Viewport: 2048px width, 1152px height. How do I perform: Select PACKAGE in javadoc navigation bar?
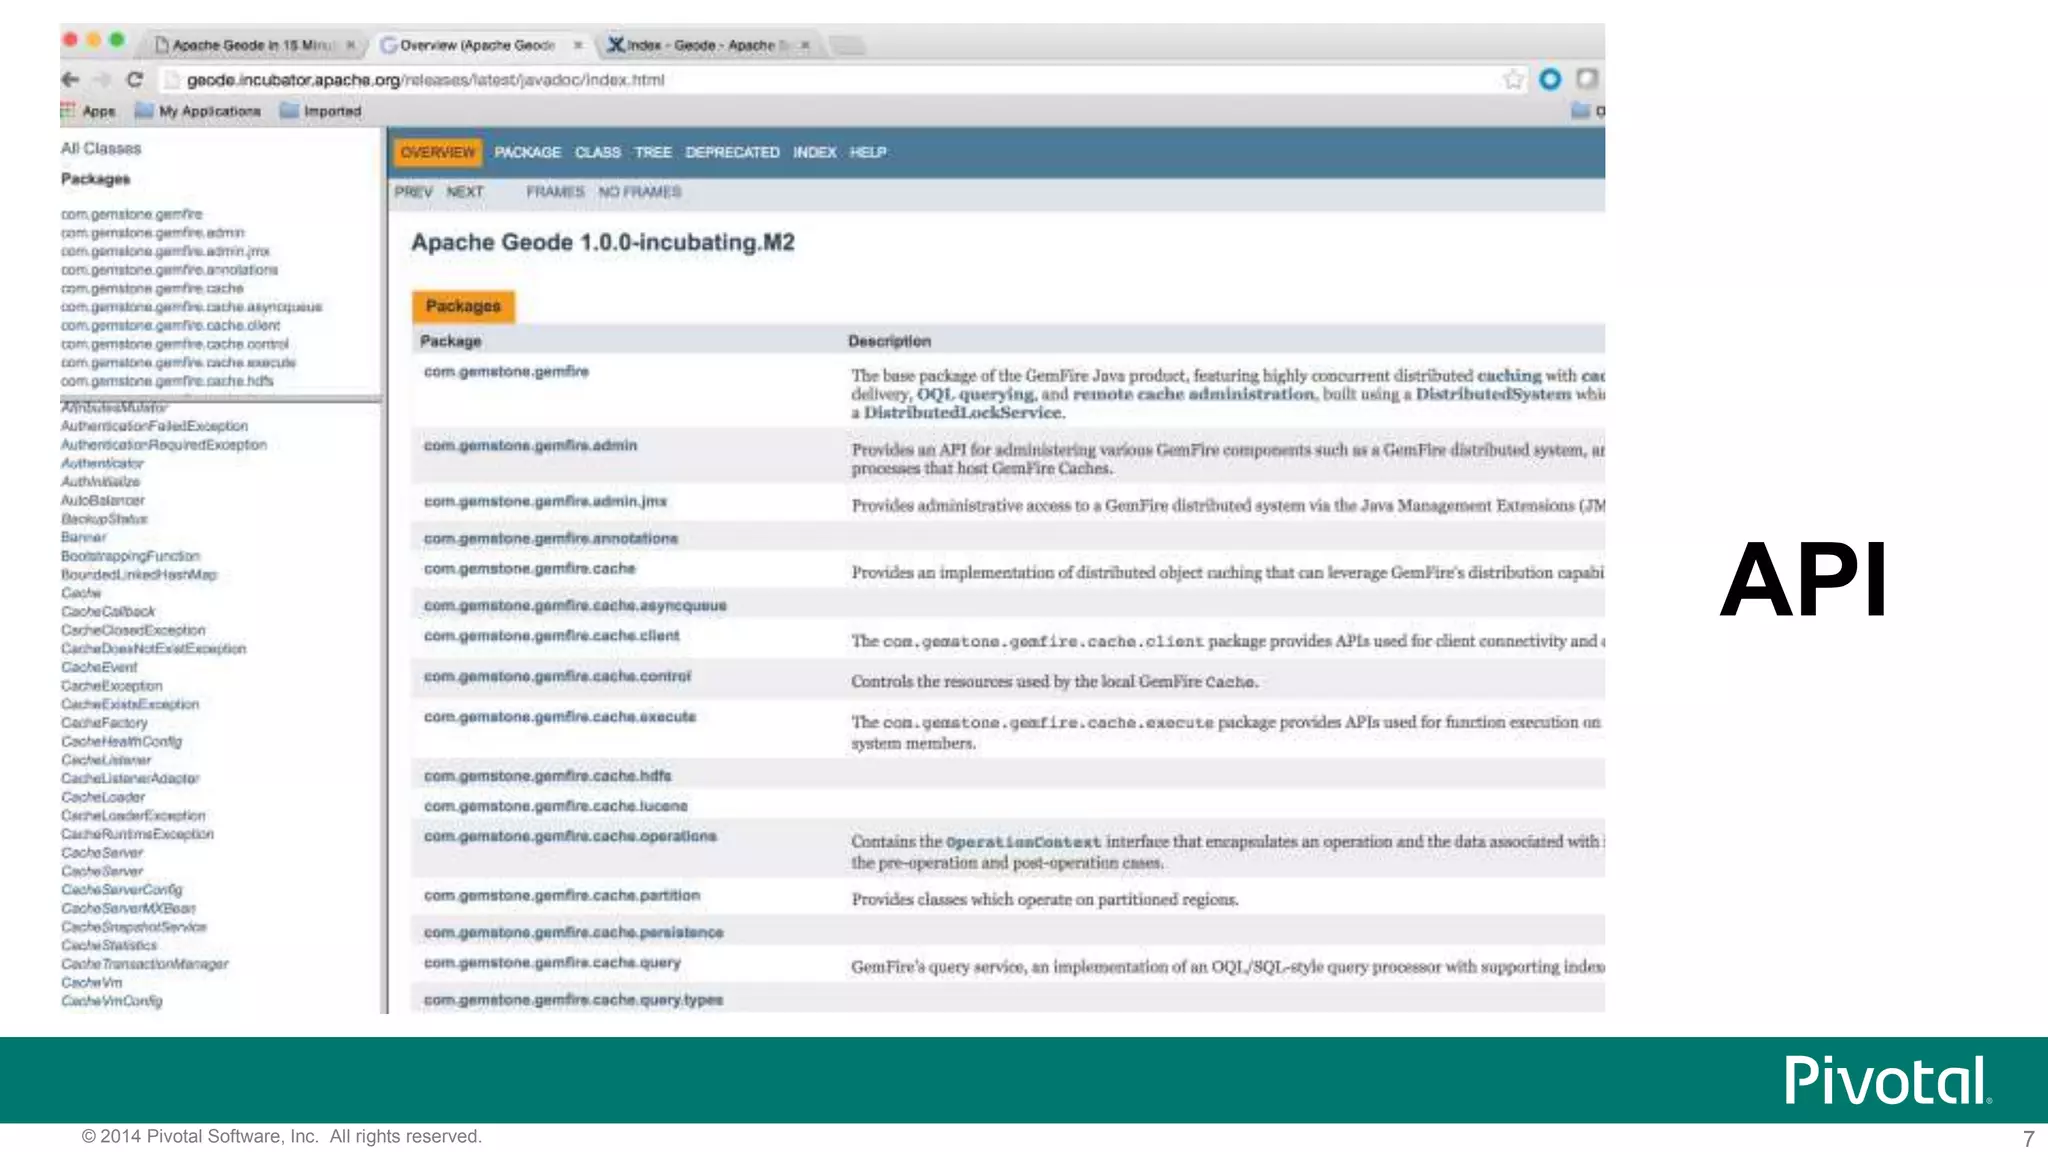point(527,152)
